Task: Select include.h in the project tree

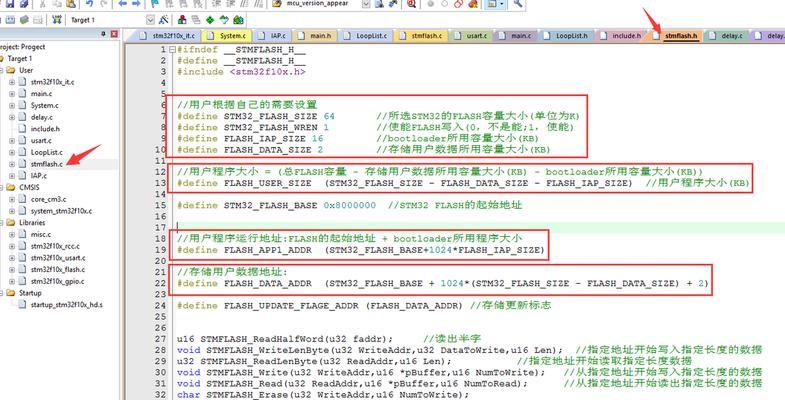Action: pos(45,129)
